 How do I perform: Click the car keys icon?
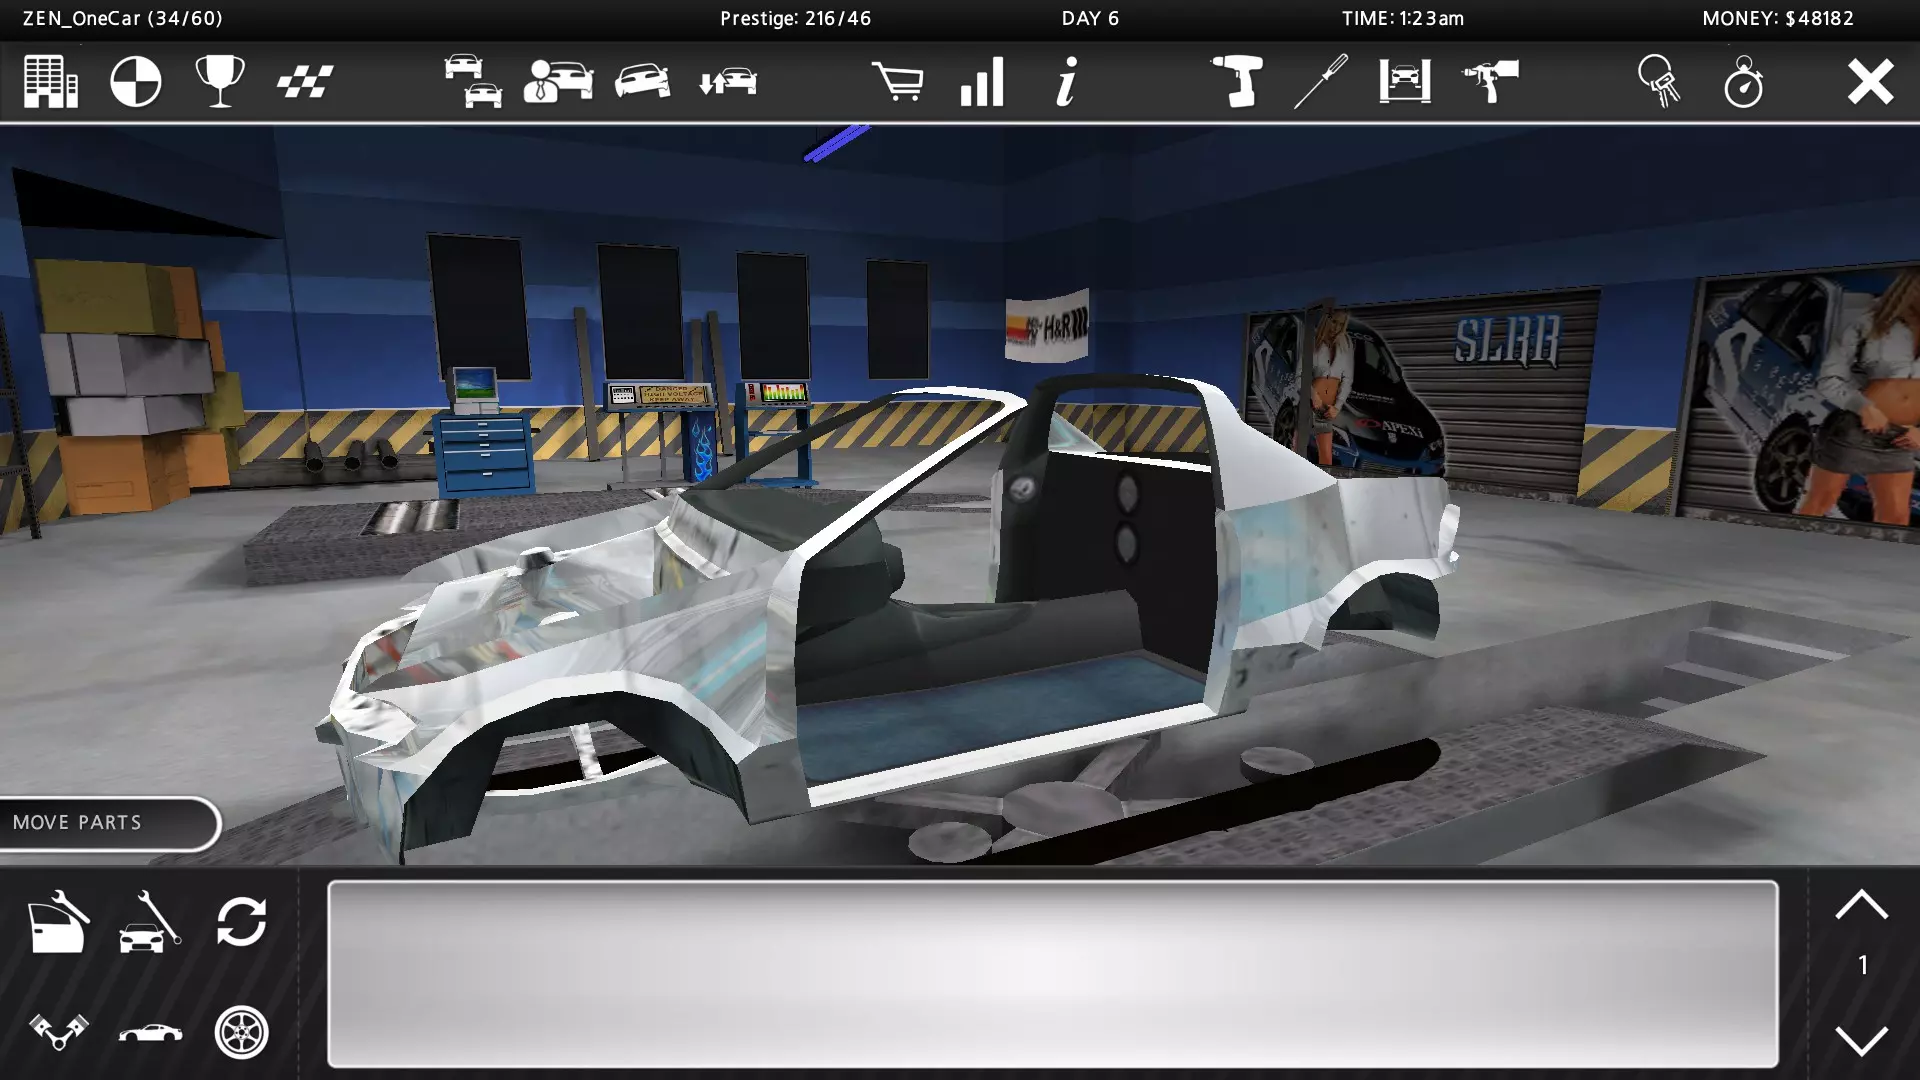pyautogui.click(x=1659, y=82)
